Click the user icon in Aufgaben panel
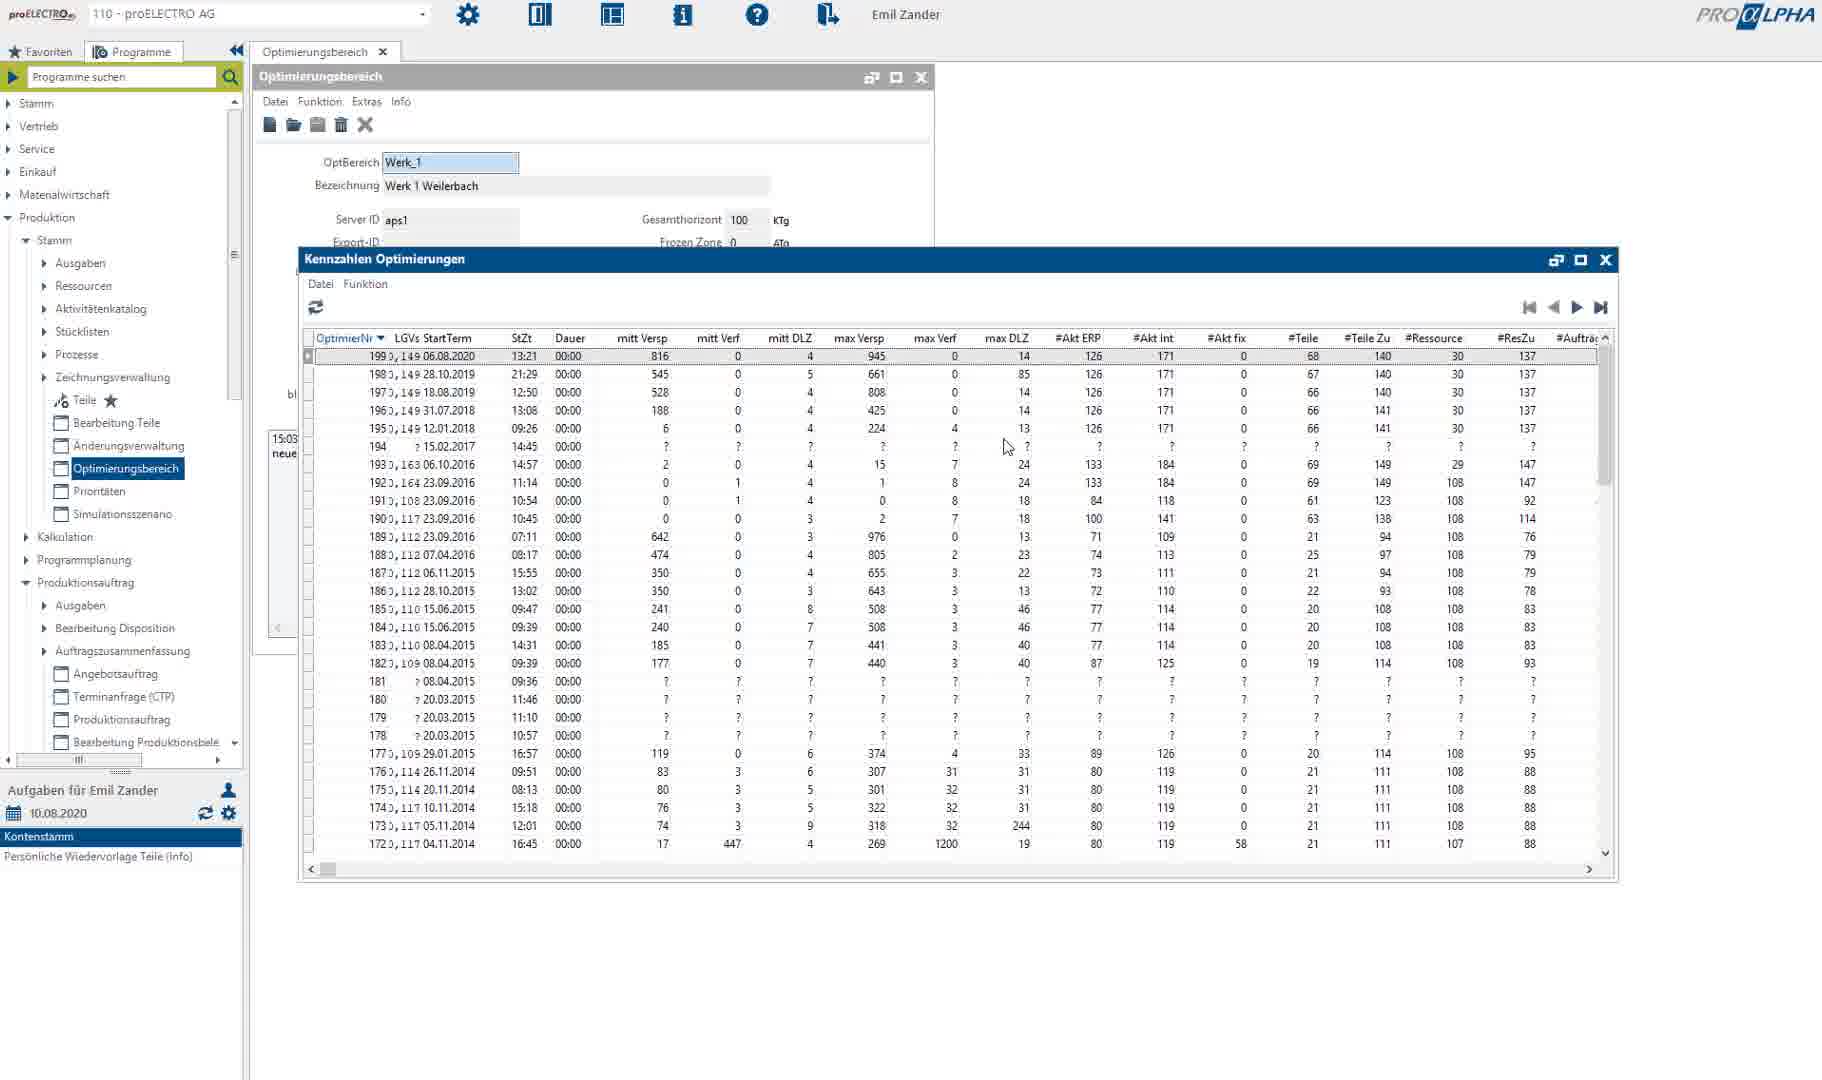The height and width of the screenshot is (1080, 1822). 228,790
